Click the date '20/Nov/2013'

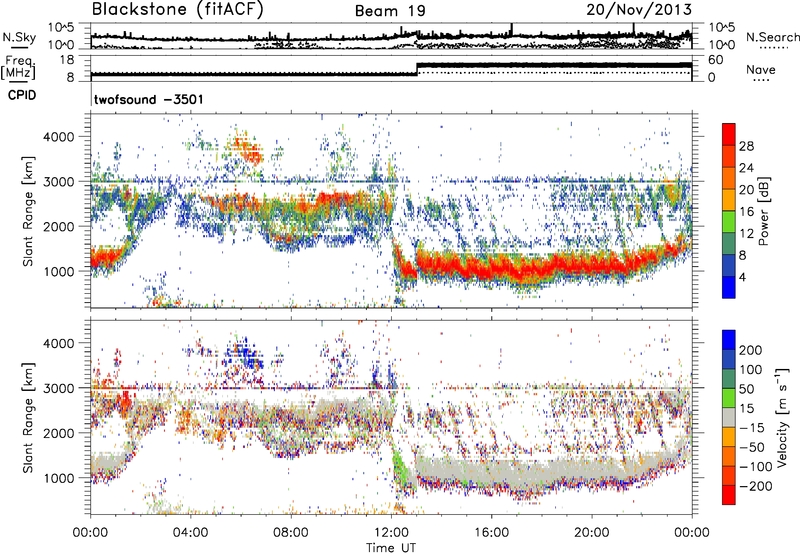pyautogui.click(x=639, y=9)
